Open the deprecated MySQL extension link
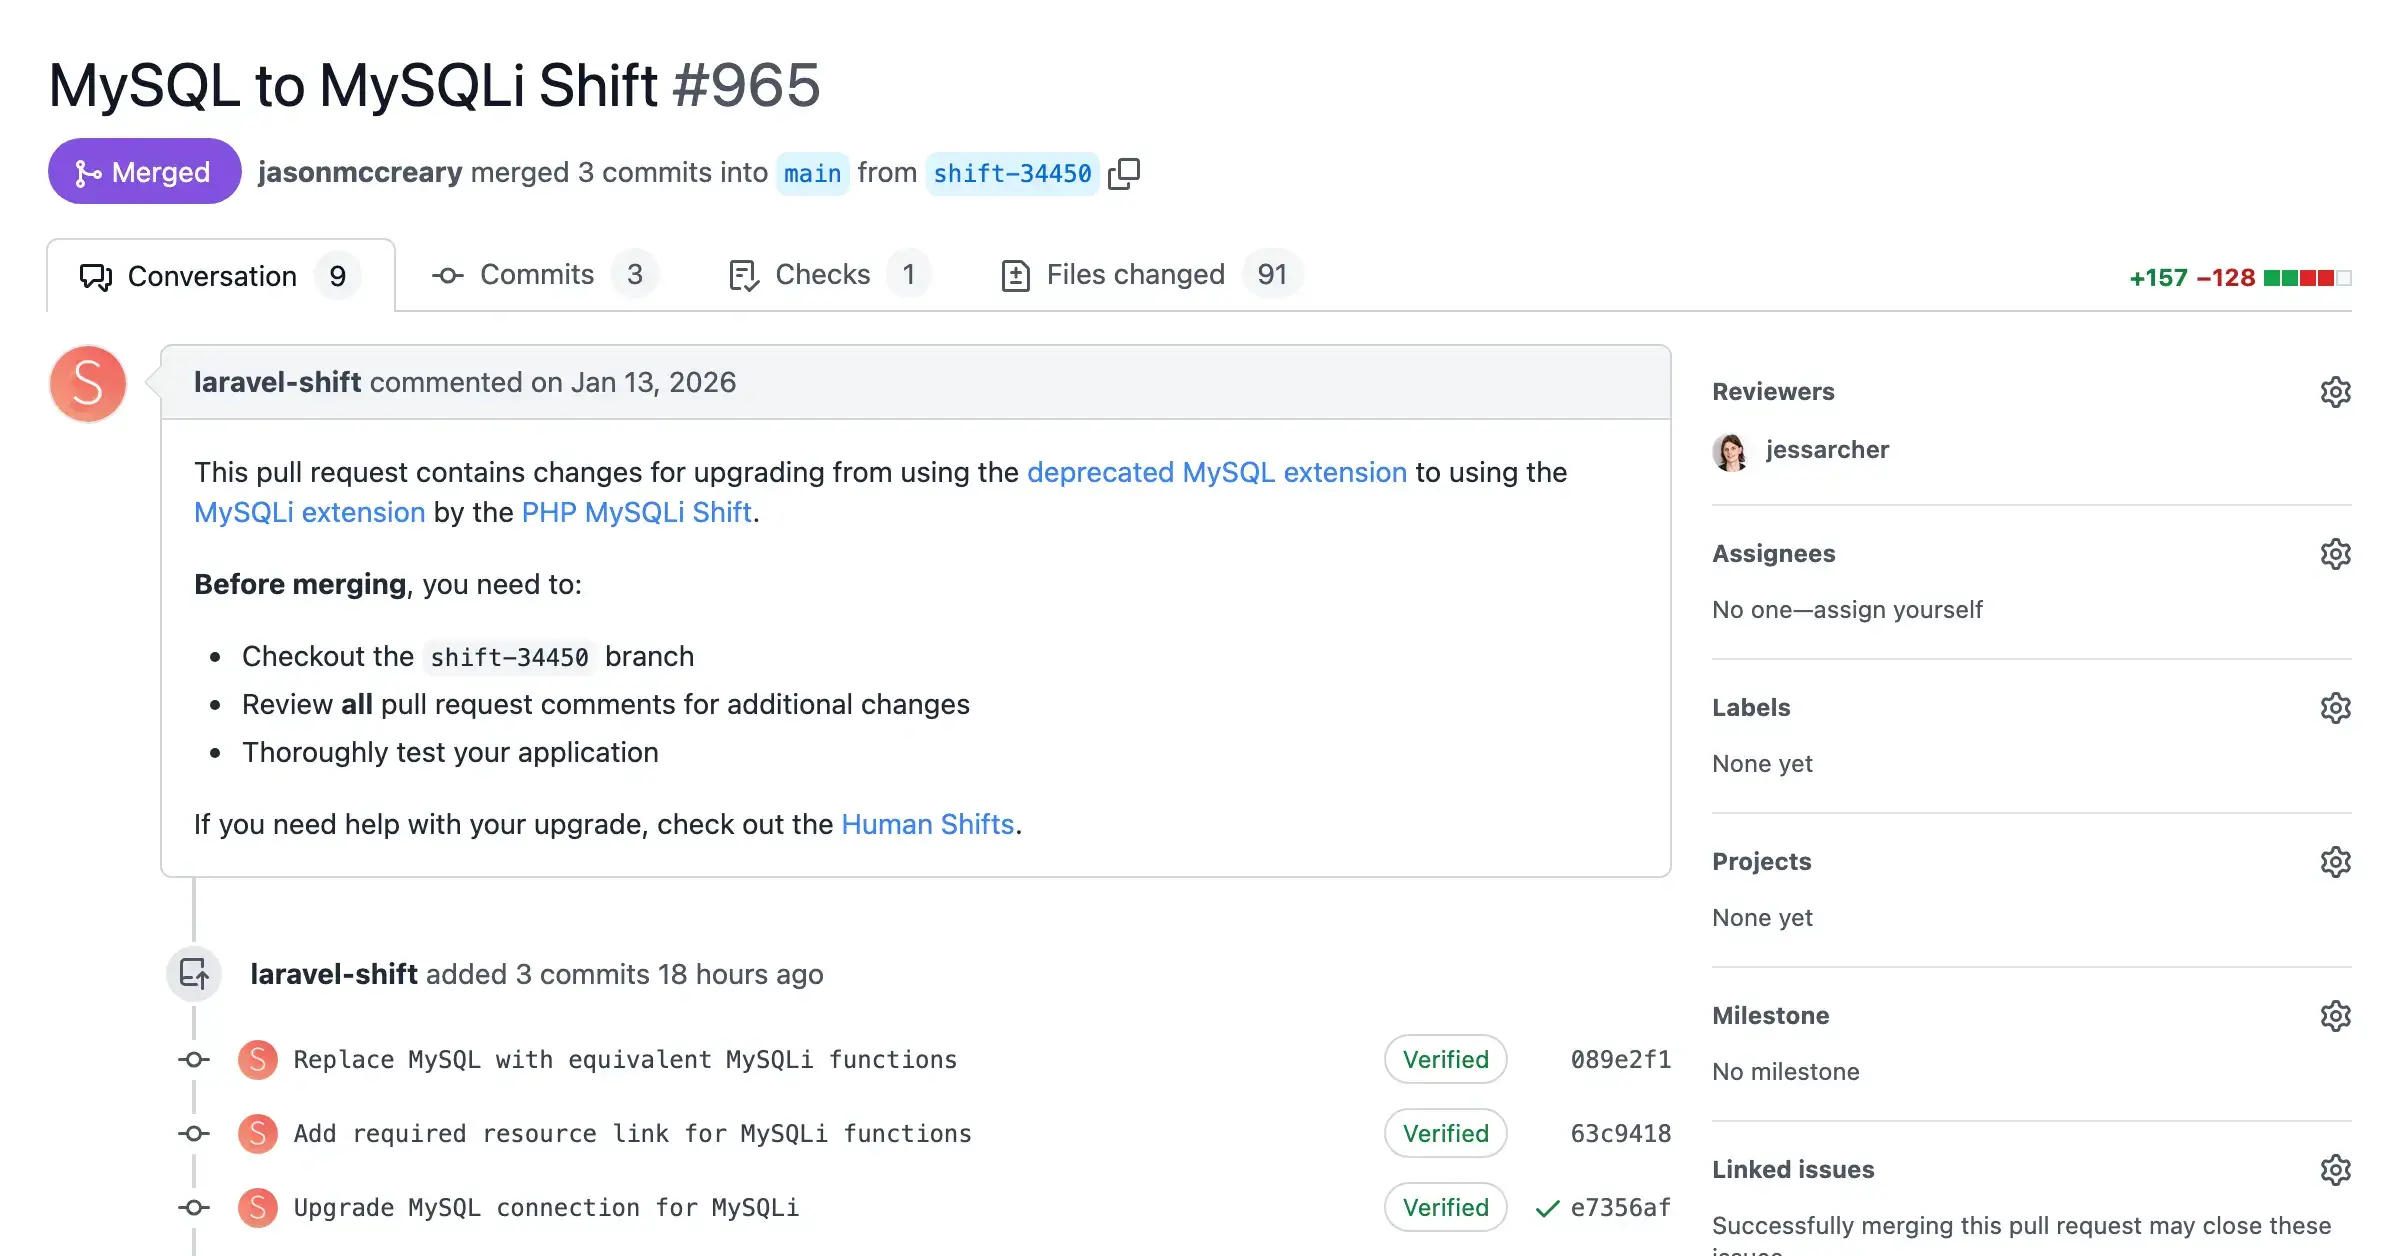The image size is (2400, 1256). [x=1217, y=472]
